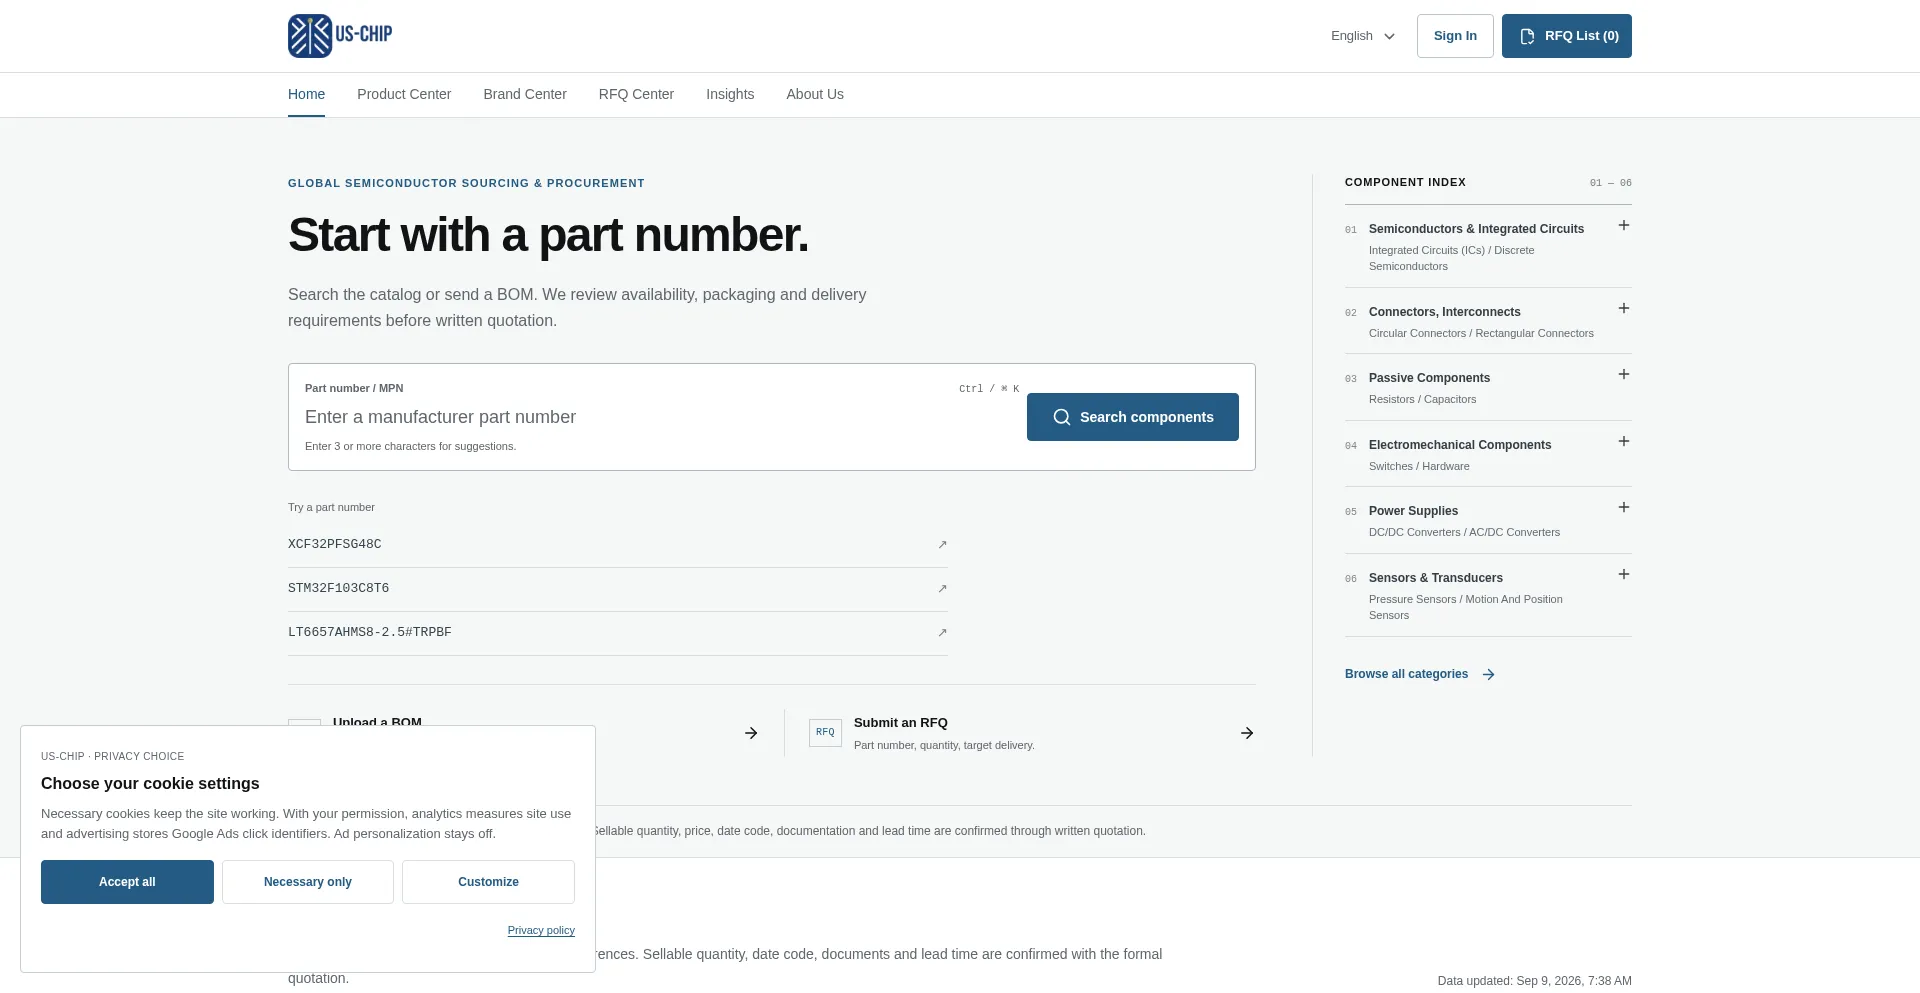Open the RFQ List (0) button

pyautogui.click(x=1567, y=36)
